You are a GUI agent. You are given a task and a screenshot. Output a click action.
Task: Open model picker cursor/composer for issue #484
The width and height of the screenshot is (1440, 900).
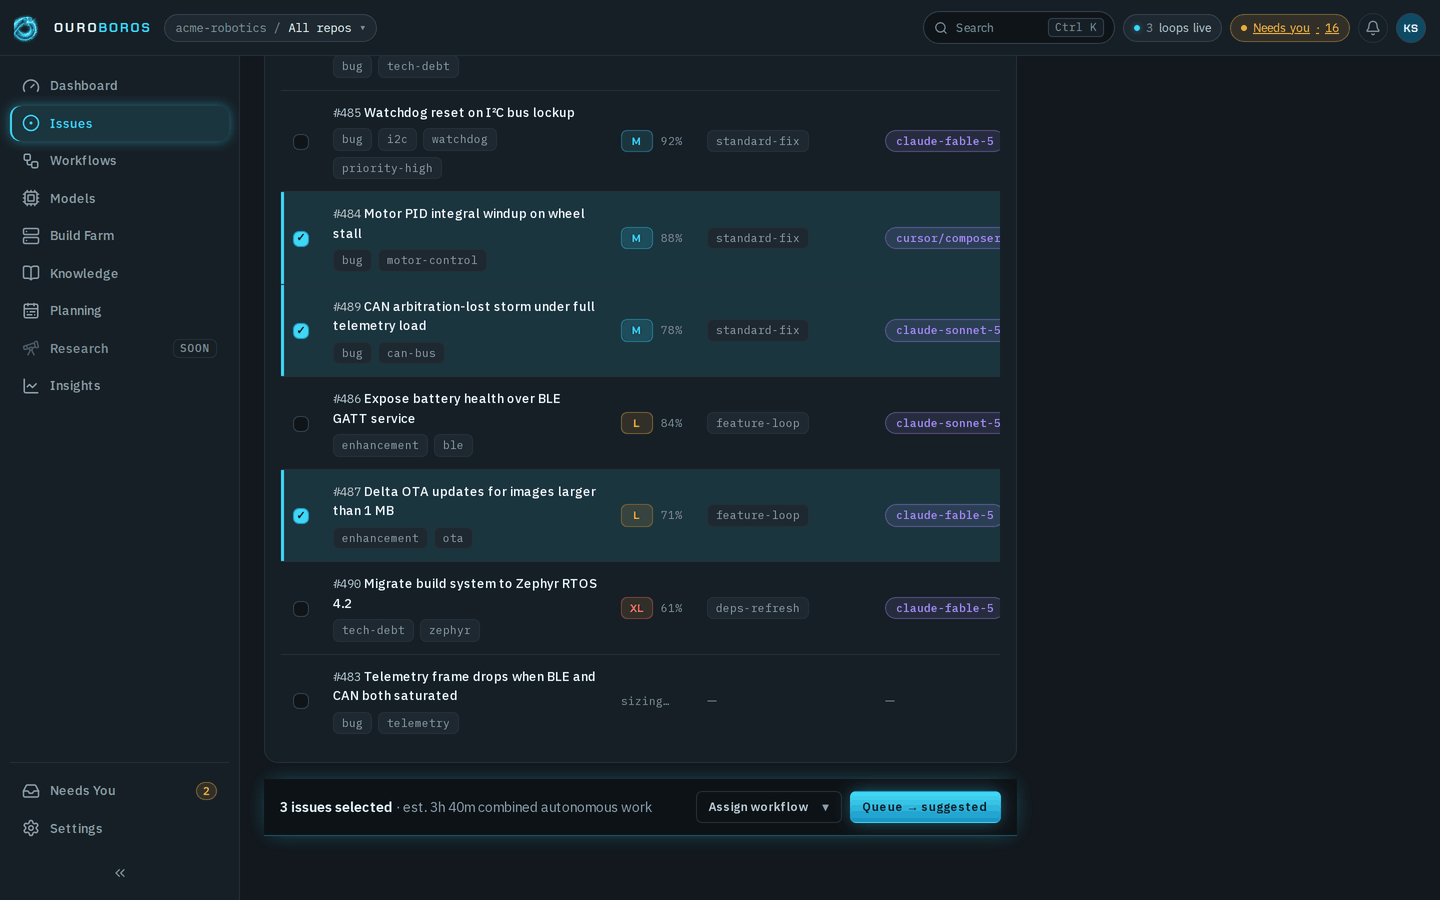point(943,238)
